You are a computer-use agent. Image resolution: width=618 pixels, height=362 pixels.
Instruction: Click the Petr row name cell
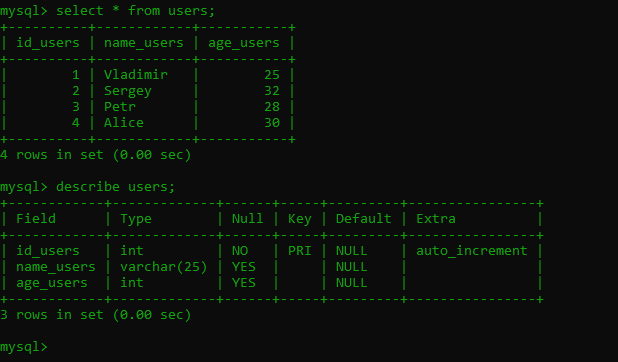click(x=119, y=107)
